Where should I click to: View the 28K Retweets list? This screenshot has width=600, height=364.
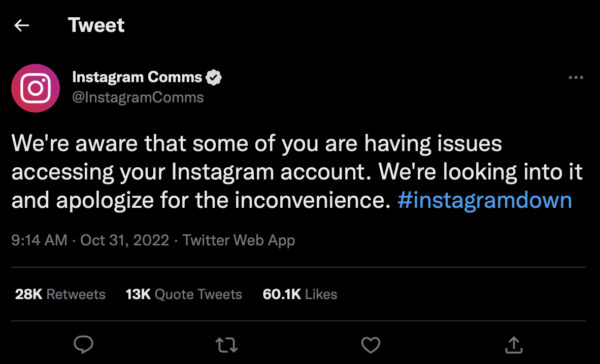coord(60,294)
